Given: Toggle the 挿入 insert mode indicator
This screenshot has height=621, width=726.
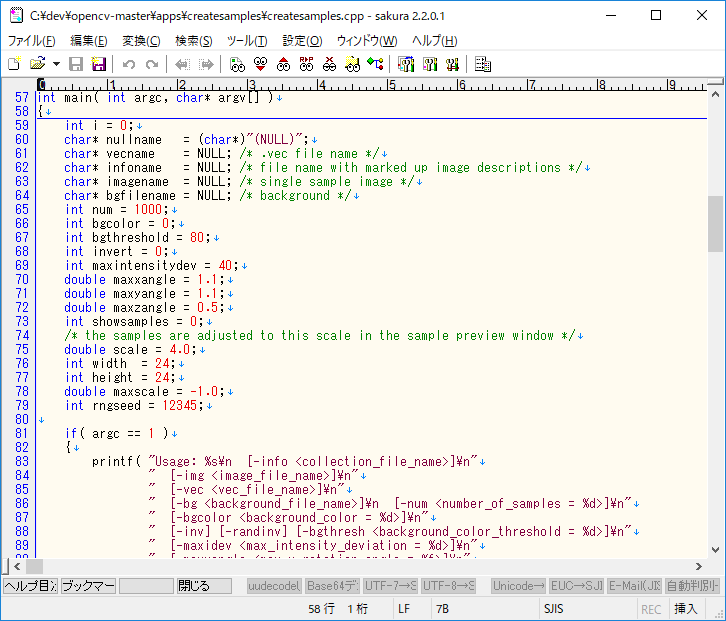Looking at the screenshot, I should pyautogui.click(x=686, y=608).
